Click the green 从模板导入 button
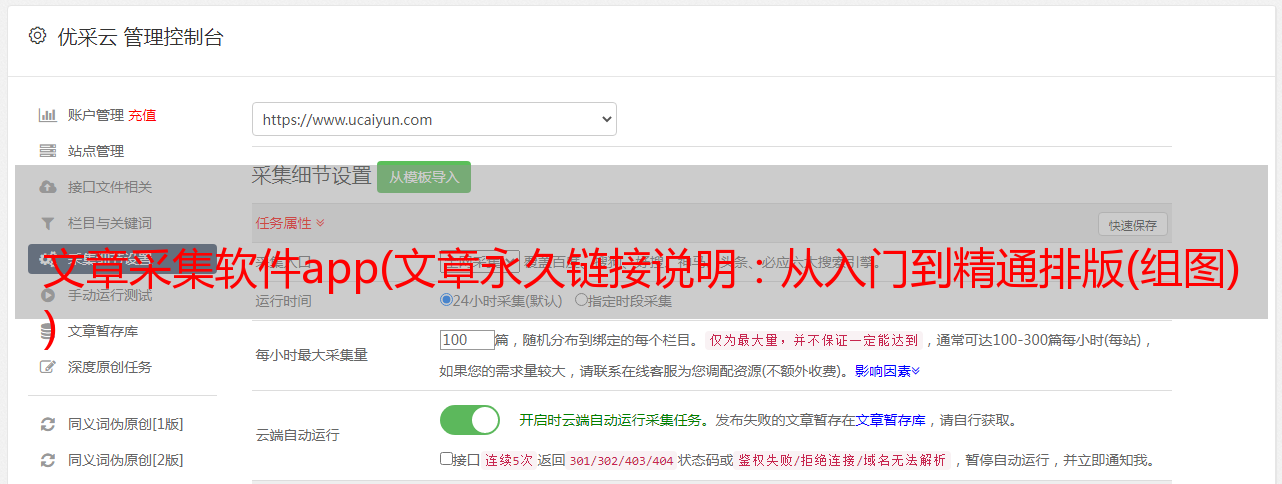This screenshot has width=1282, height=484. [x=424, y=177]
